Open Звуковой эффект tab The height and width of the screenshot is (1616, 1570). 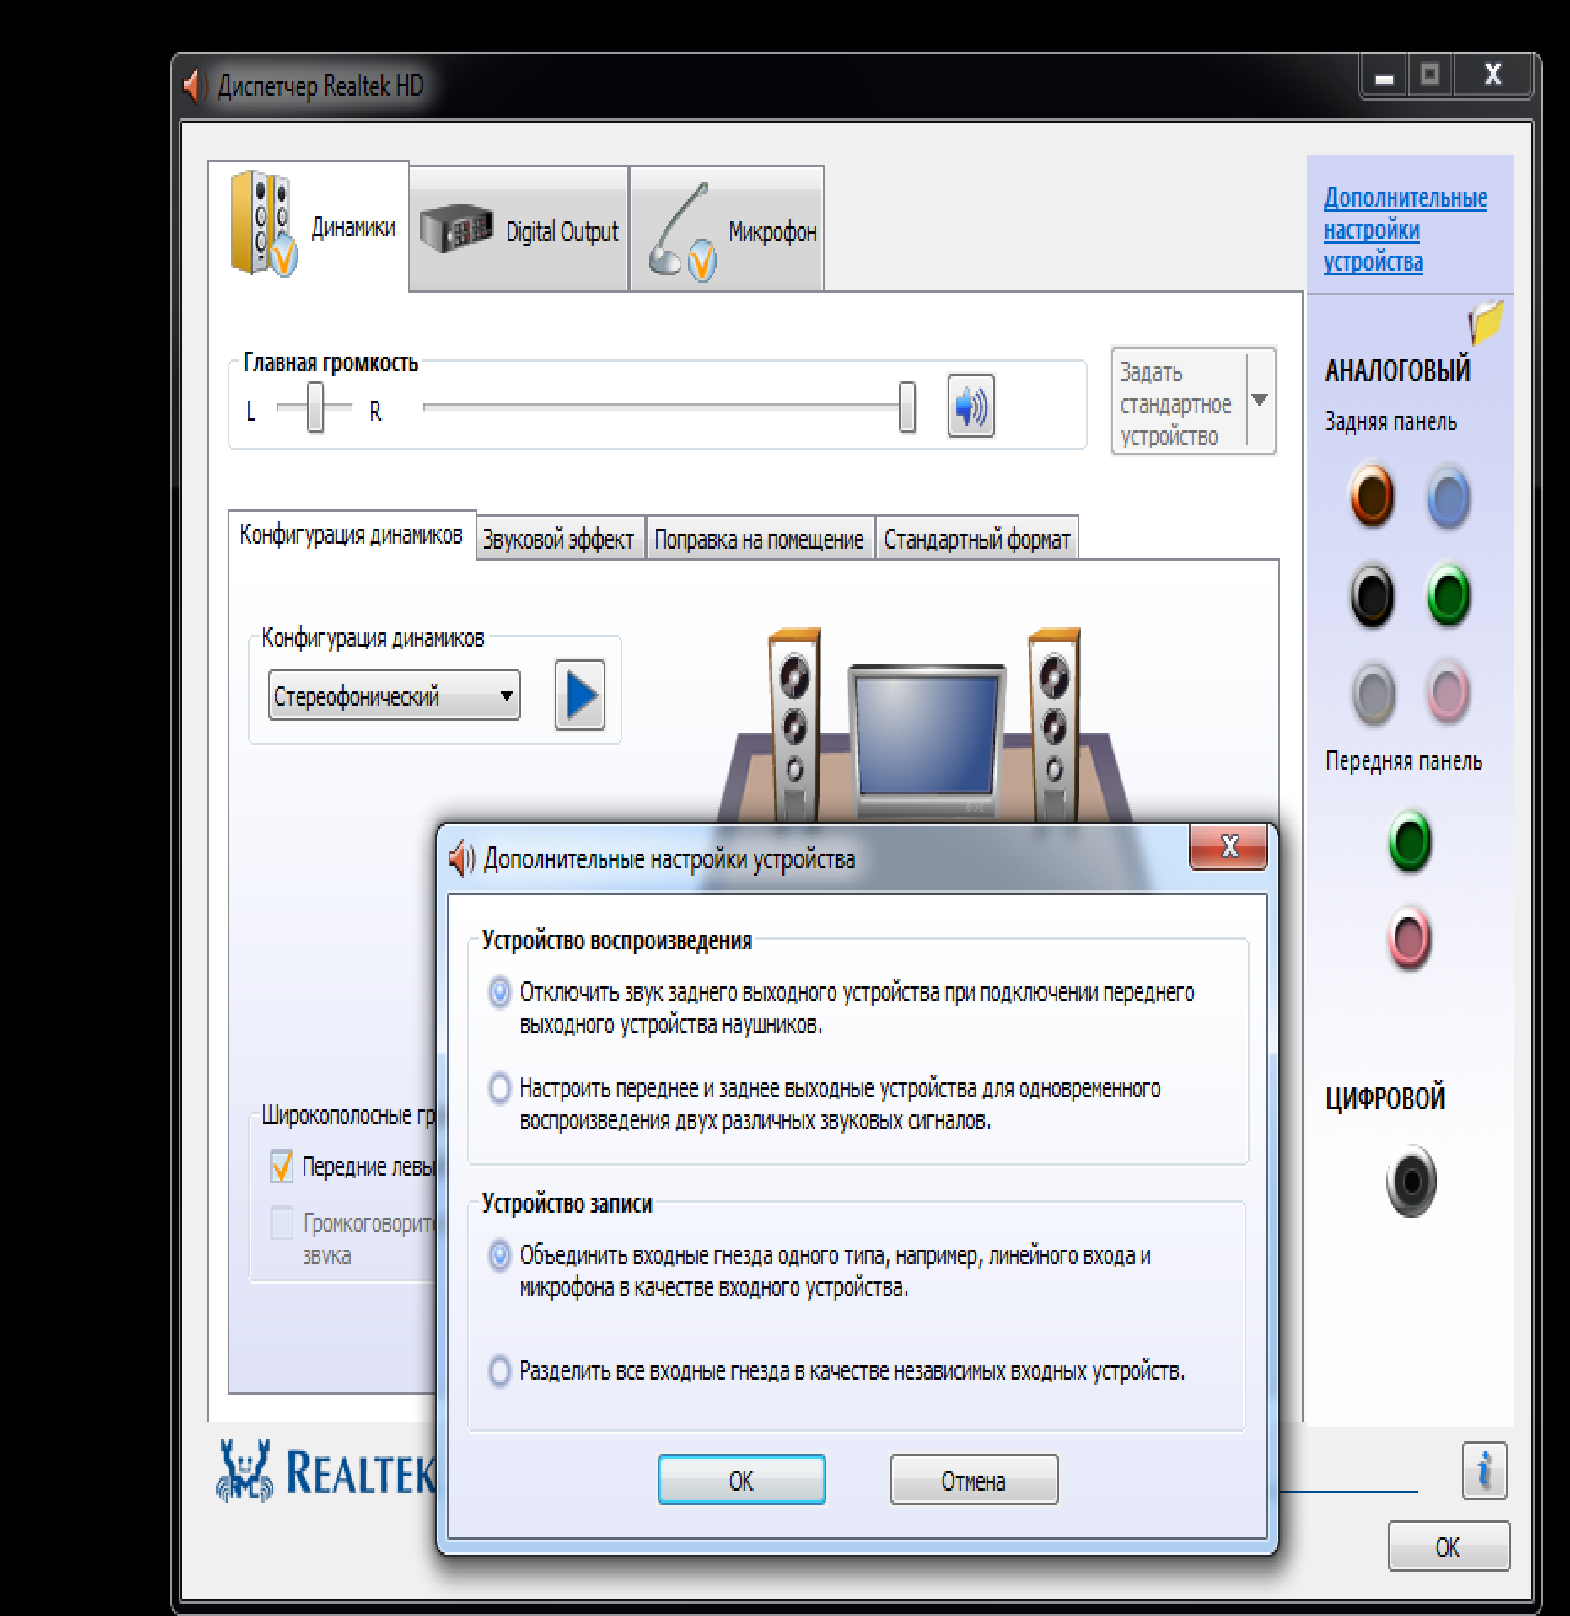tap(560, 539)
